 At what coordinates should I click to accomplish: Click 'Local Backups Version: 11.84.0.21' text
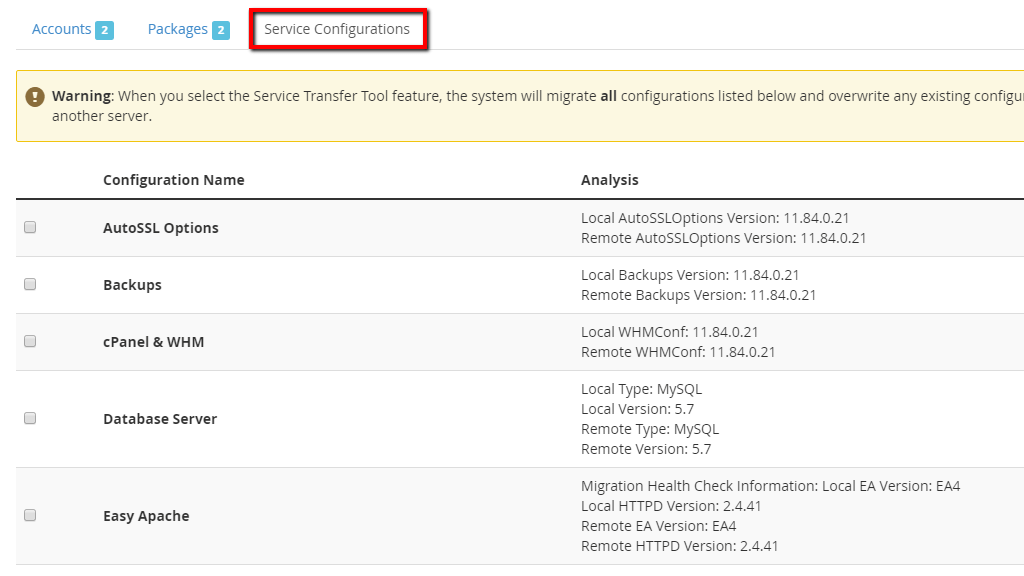pos(690,275)
